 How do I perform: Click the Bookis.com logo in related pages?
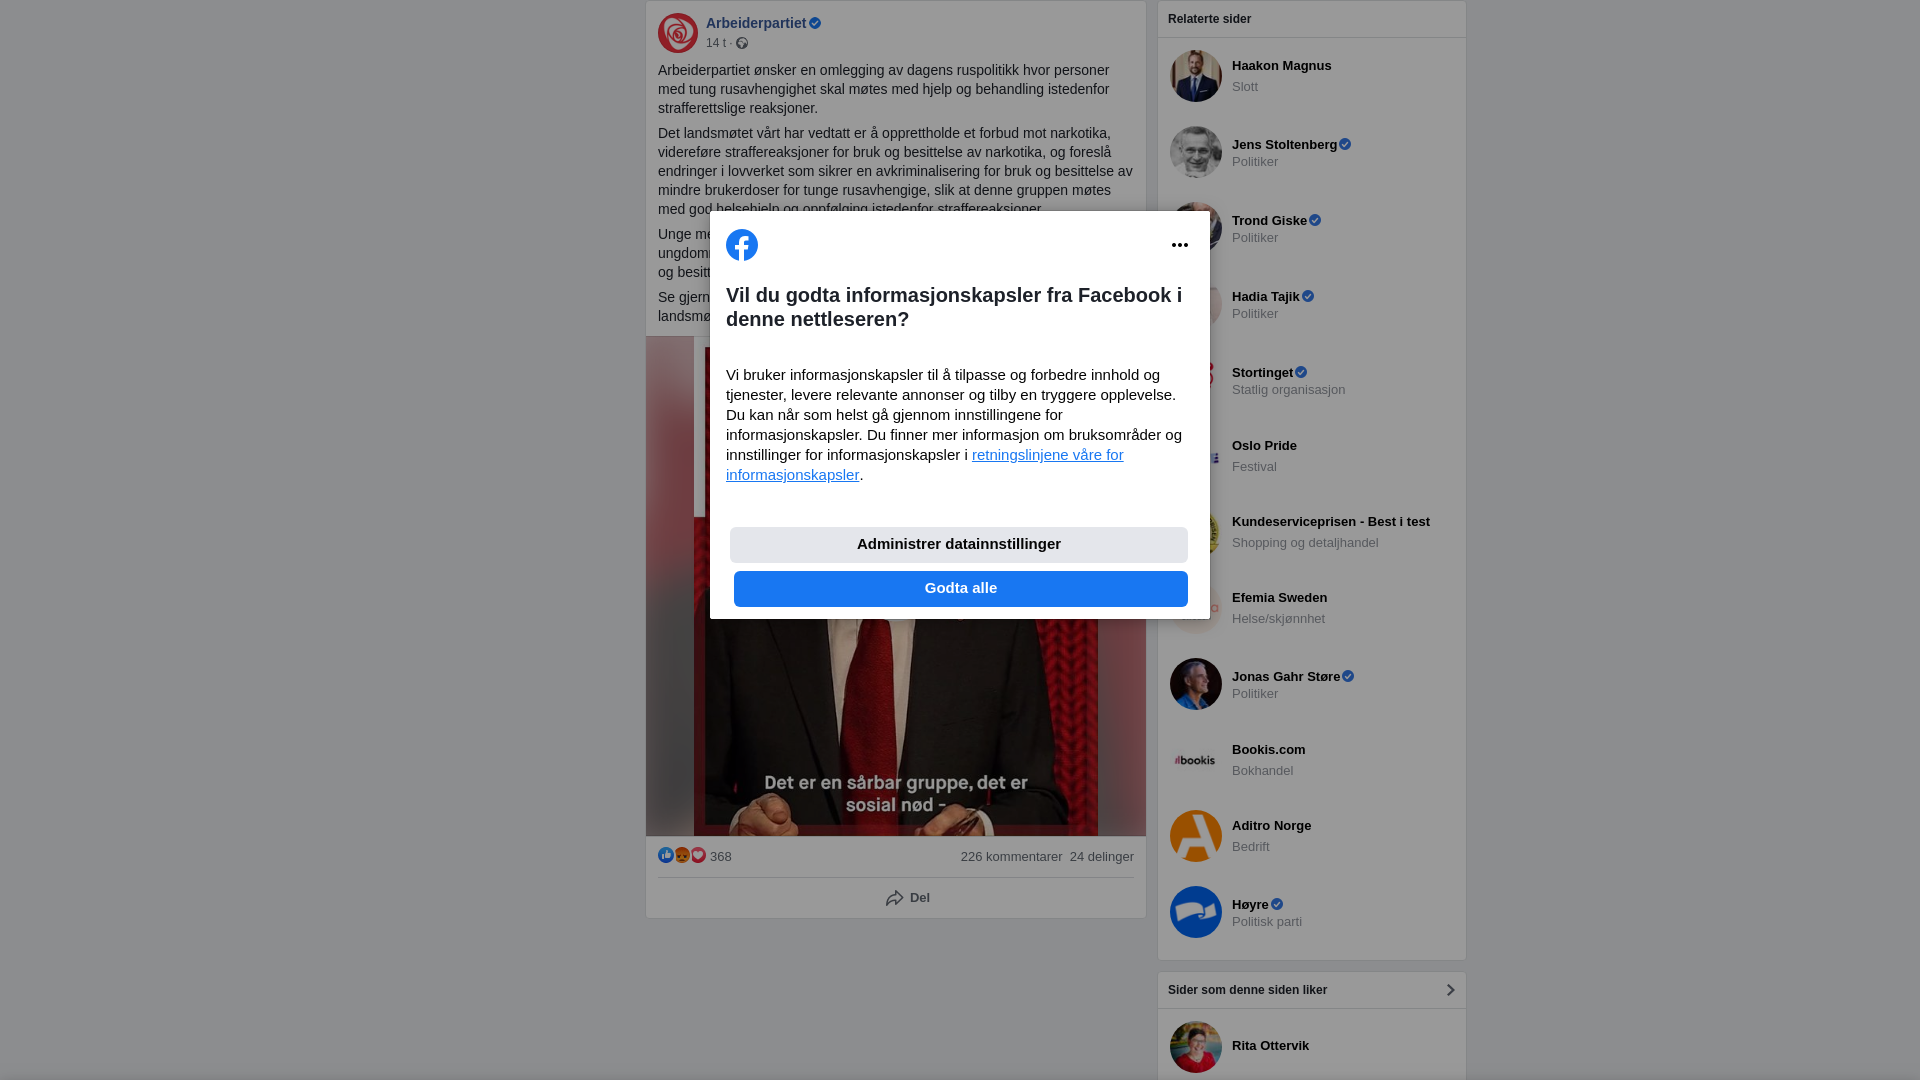[x=1196, y=760]
